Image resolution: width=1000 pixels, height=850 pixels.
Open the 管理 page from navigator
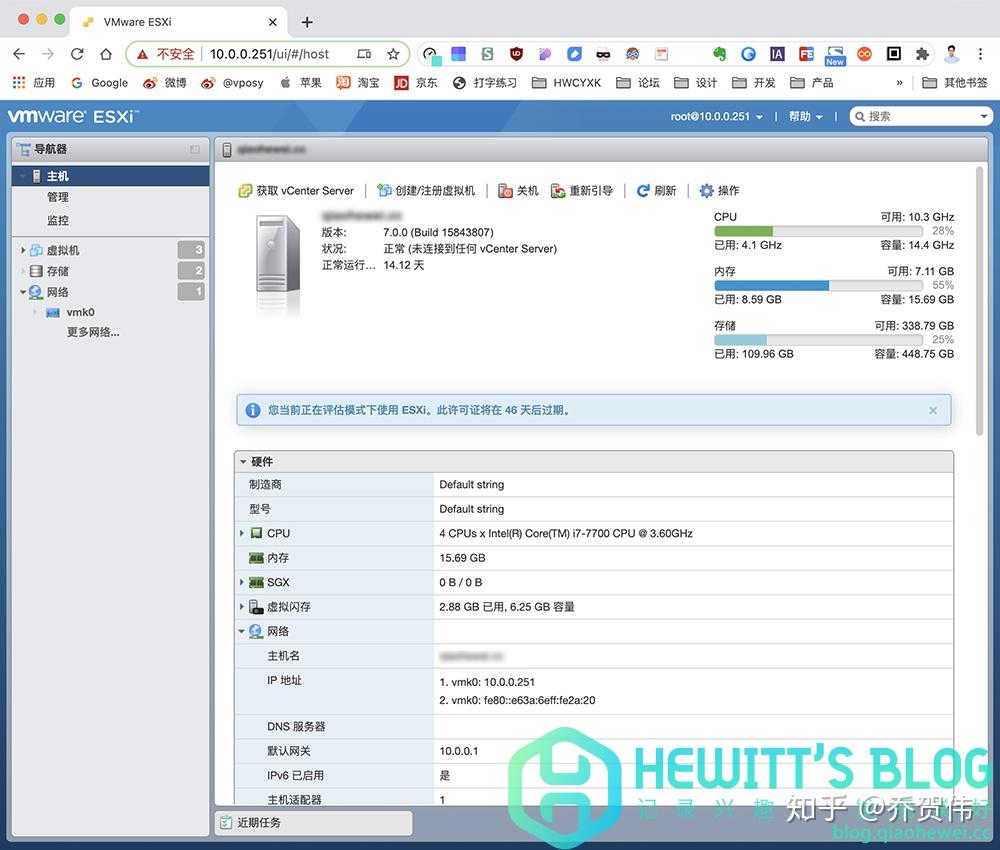pyautogui.click(x=58, y=198)
